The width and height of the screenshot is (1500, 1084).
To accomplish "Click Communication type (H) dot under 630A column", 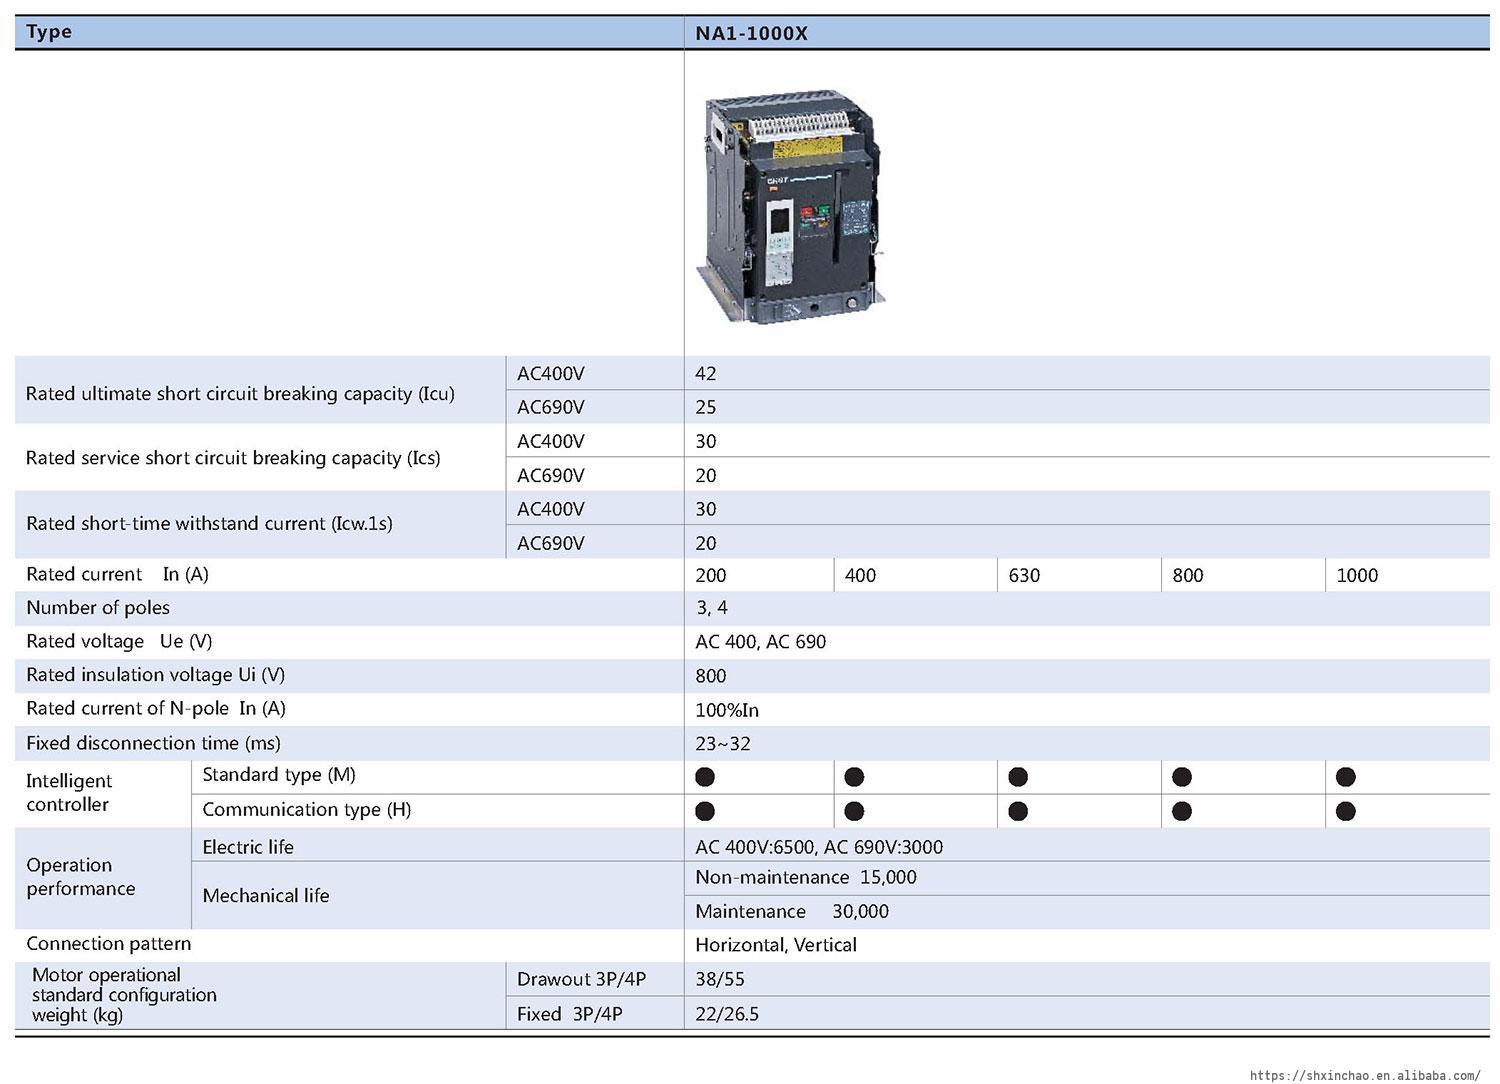I will [1018, 811].
